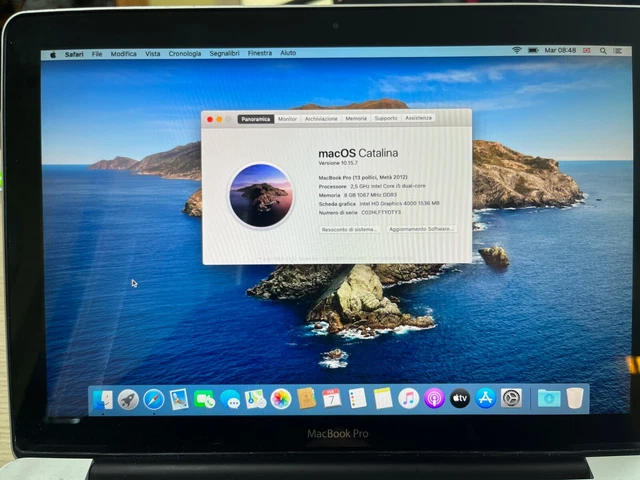Viewport: 640px width, 480px height.
Task: Click Resoconto di sistema button
Action: [349, 230]
